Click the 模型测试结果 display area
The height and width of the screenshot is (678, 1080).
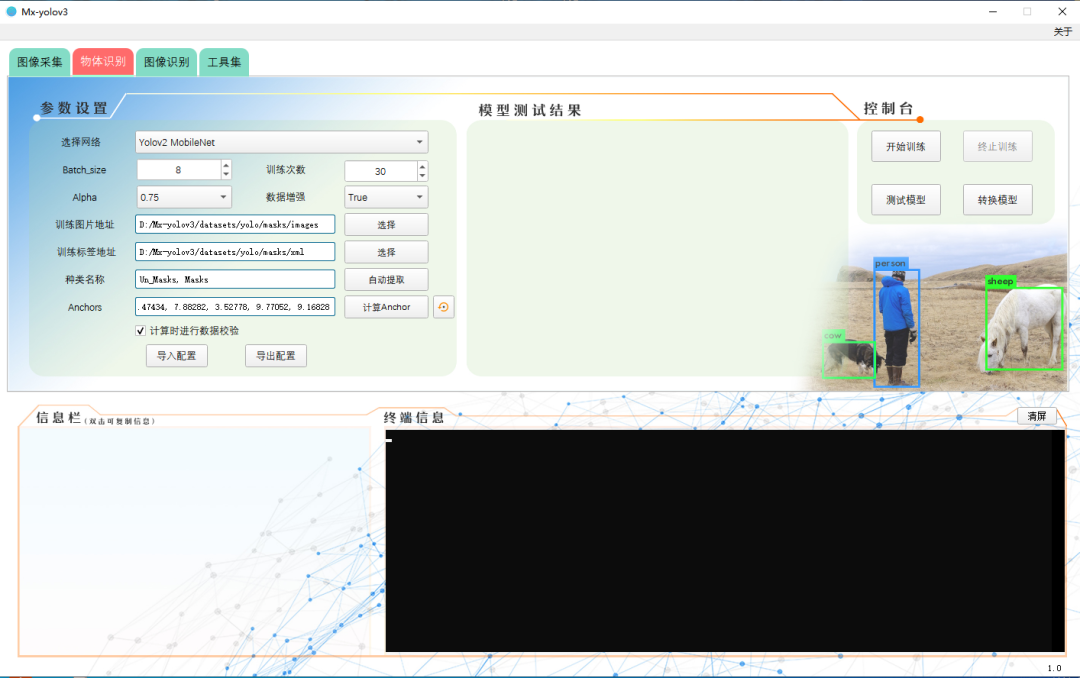[657, 248]
